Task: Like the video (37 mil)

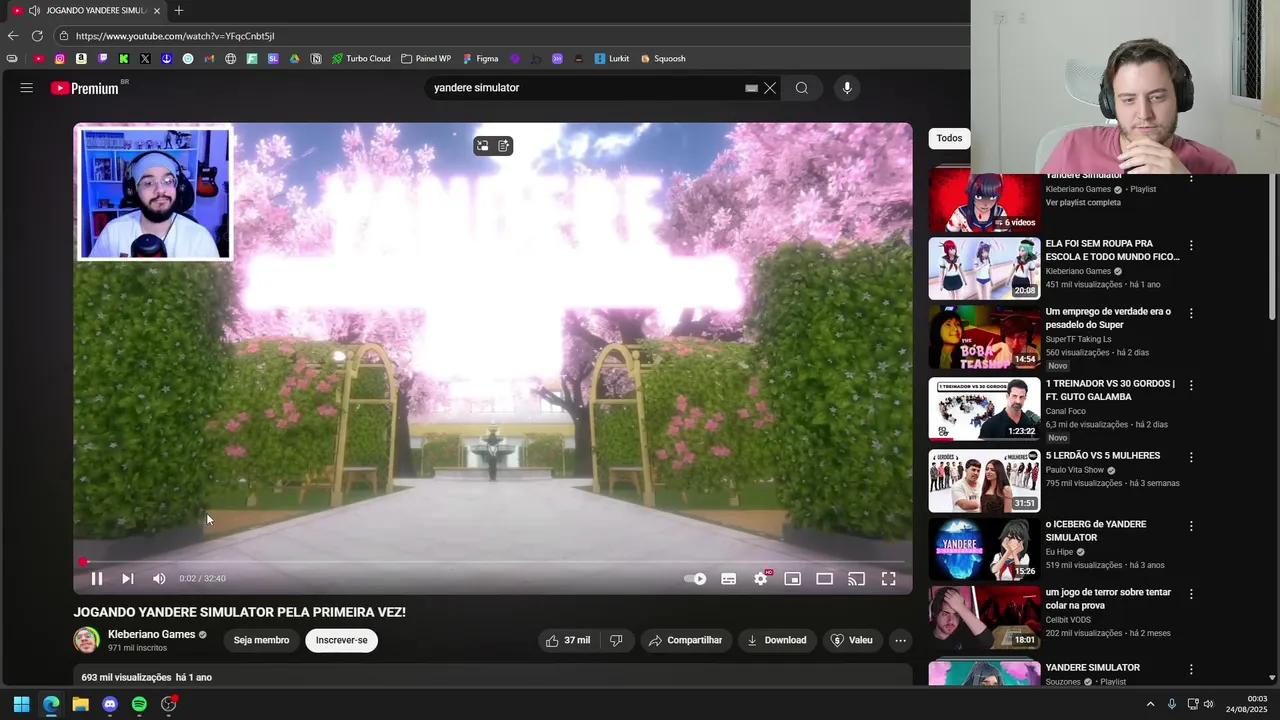Action: coord(568,640)
